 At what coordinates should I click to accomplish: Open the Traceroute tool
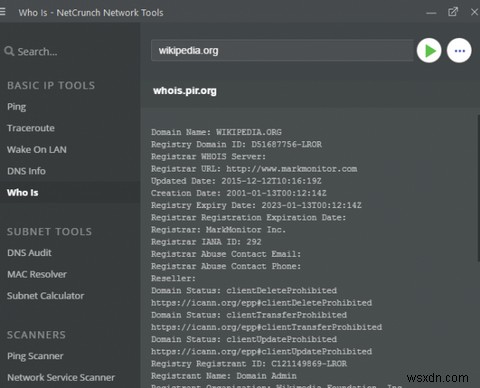(x=31, y=128)
